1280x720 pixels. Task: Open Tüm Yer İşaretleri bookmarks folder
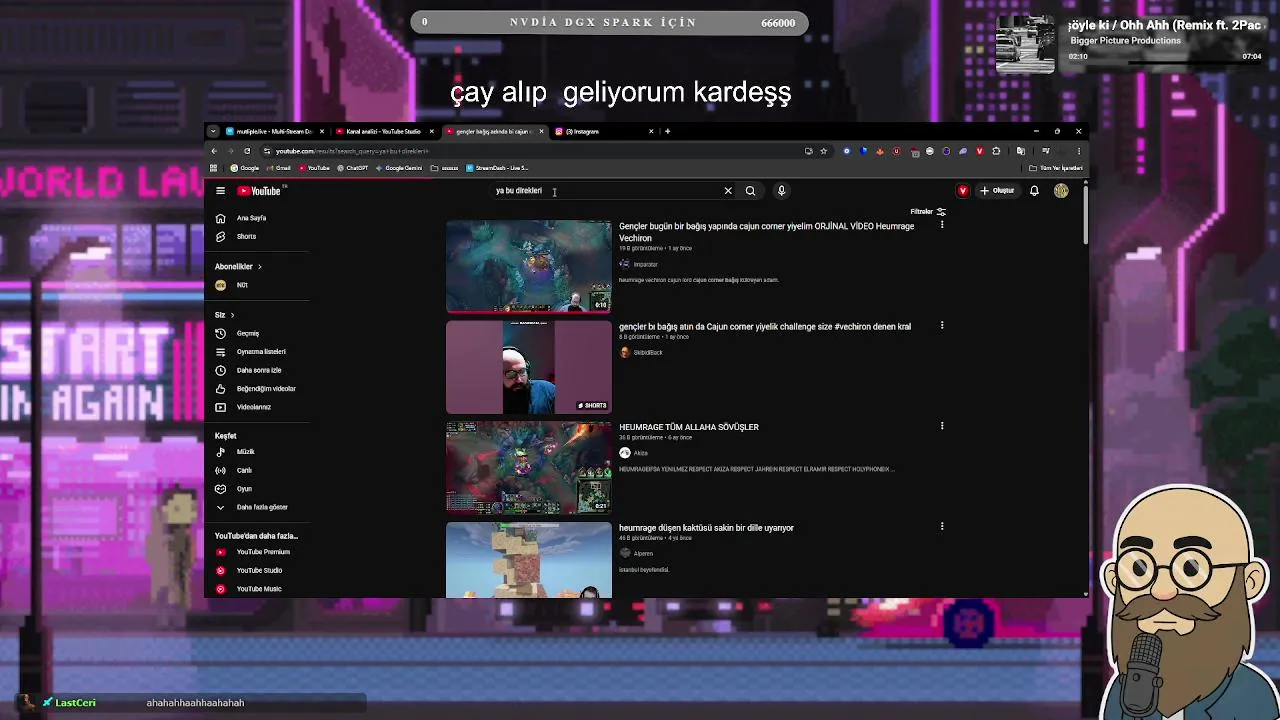click(1056, 168)
